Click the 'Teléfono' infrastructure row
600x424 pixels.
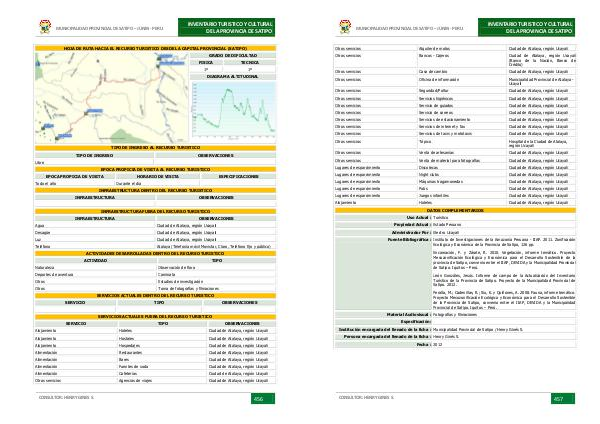pyautogui.click(x=155, y=247)
